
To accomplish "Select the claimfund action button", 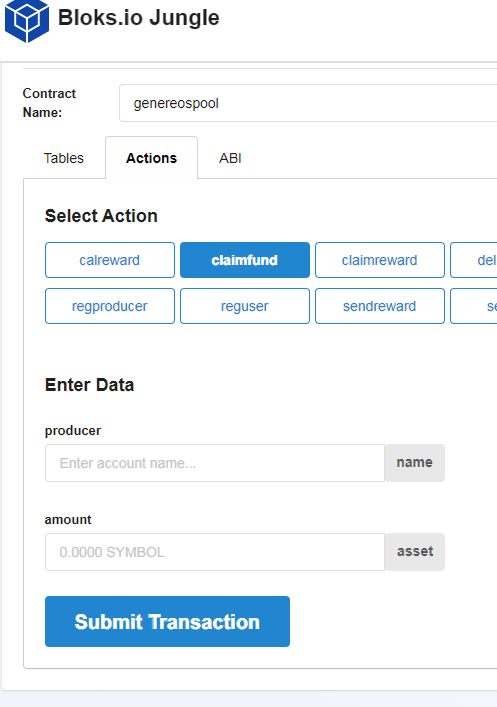I will [245, 260].
